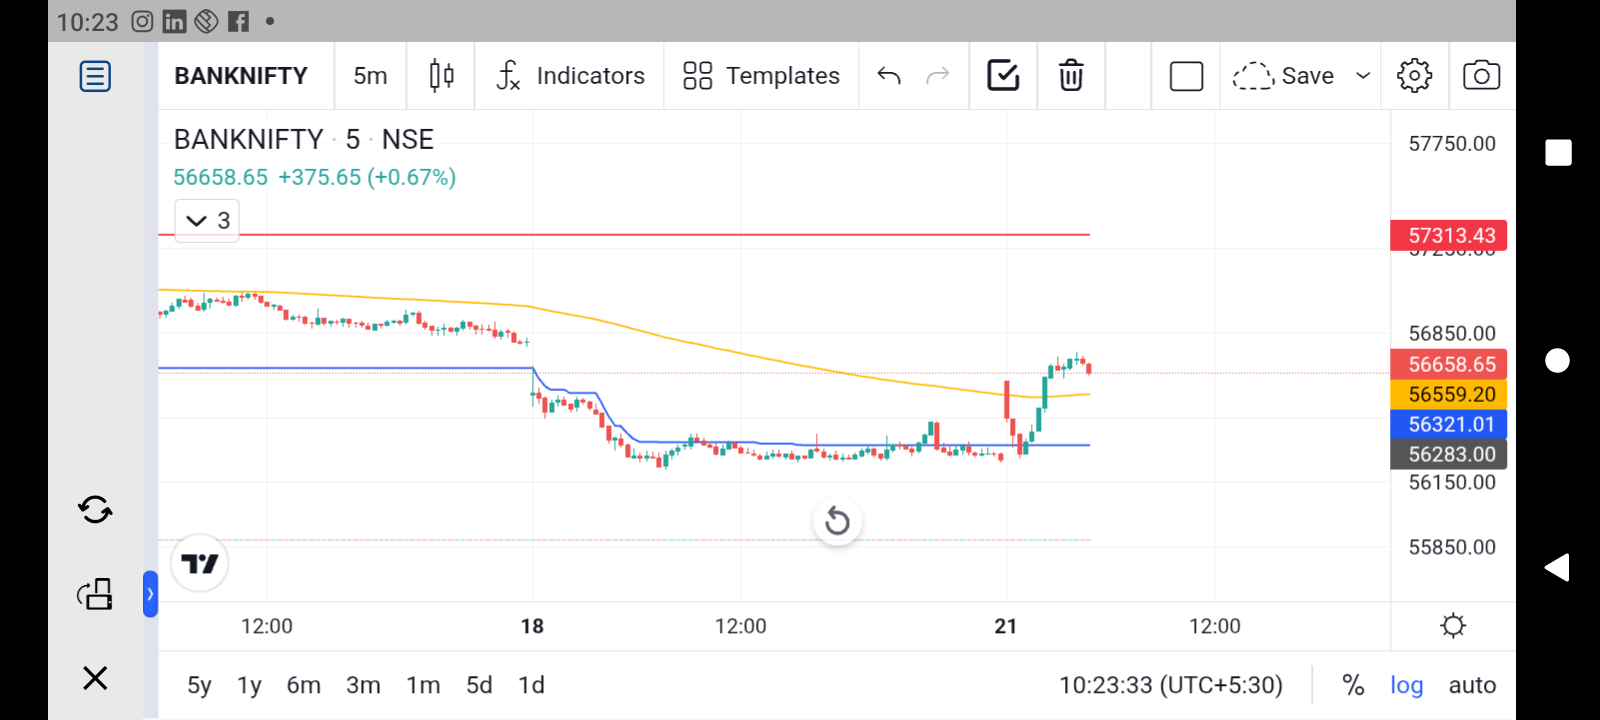
Task: Select the yellow 56559.20 indicator label
Action: pyautogui.click(x=1449, y=394)
